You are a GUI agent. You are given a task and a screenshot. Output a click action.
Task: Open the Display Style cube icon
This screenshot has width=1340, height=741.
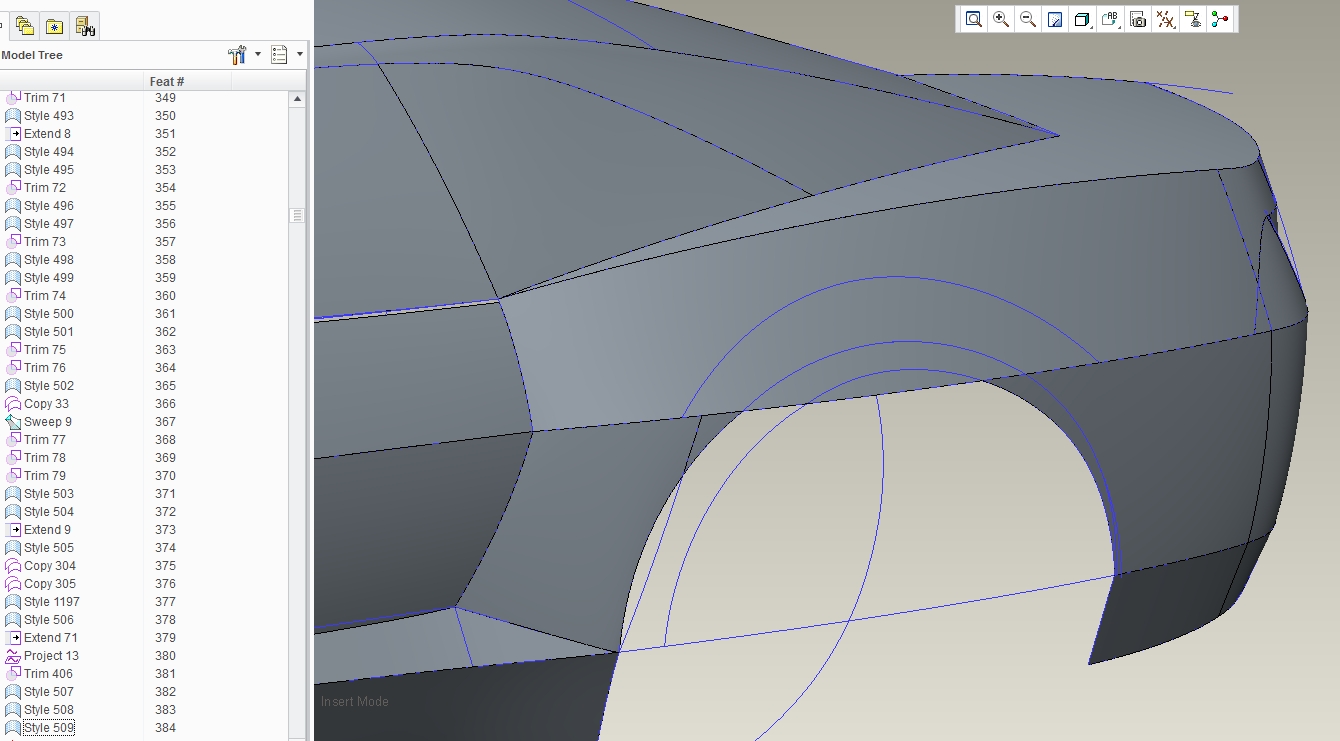click(1082, 19)
